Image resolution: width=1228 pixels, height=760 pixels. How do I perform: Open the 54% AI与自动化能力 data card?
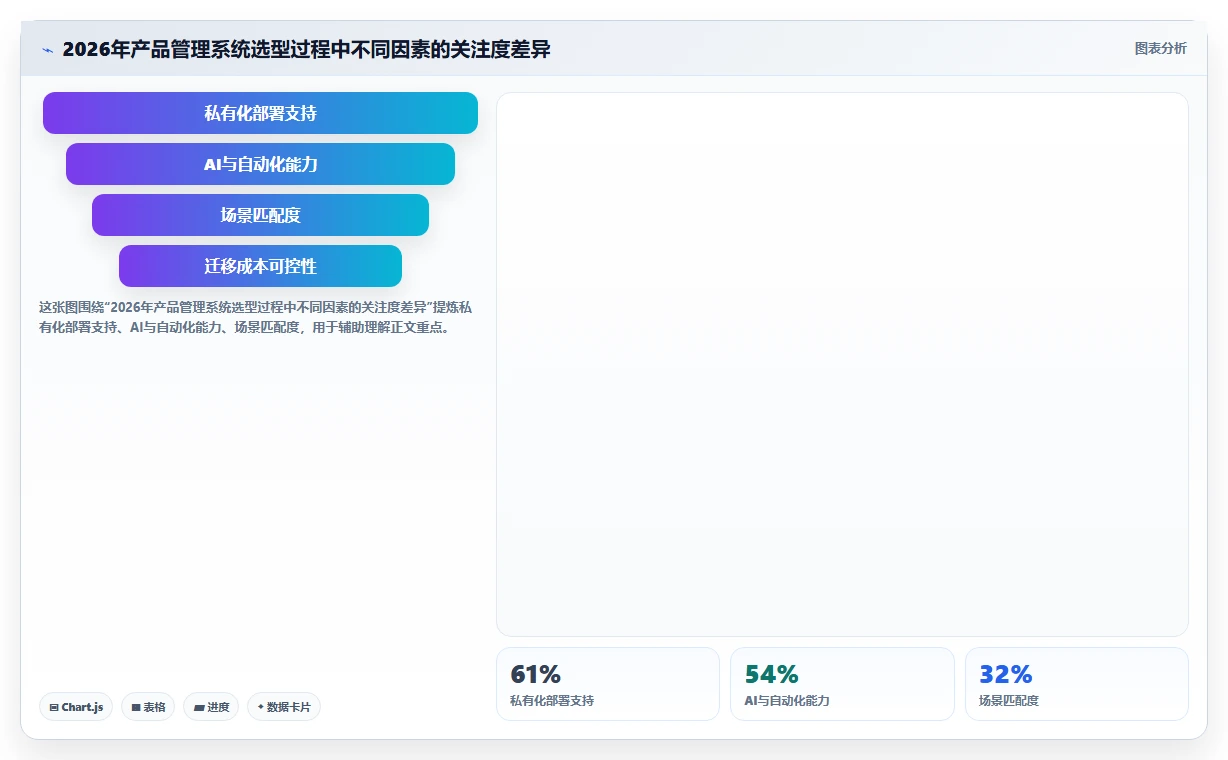[x=842, y=684]
